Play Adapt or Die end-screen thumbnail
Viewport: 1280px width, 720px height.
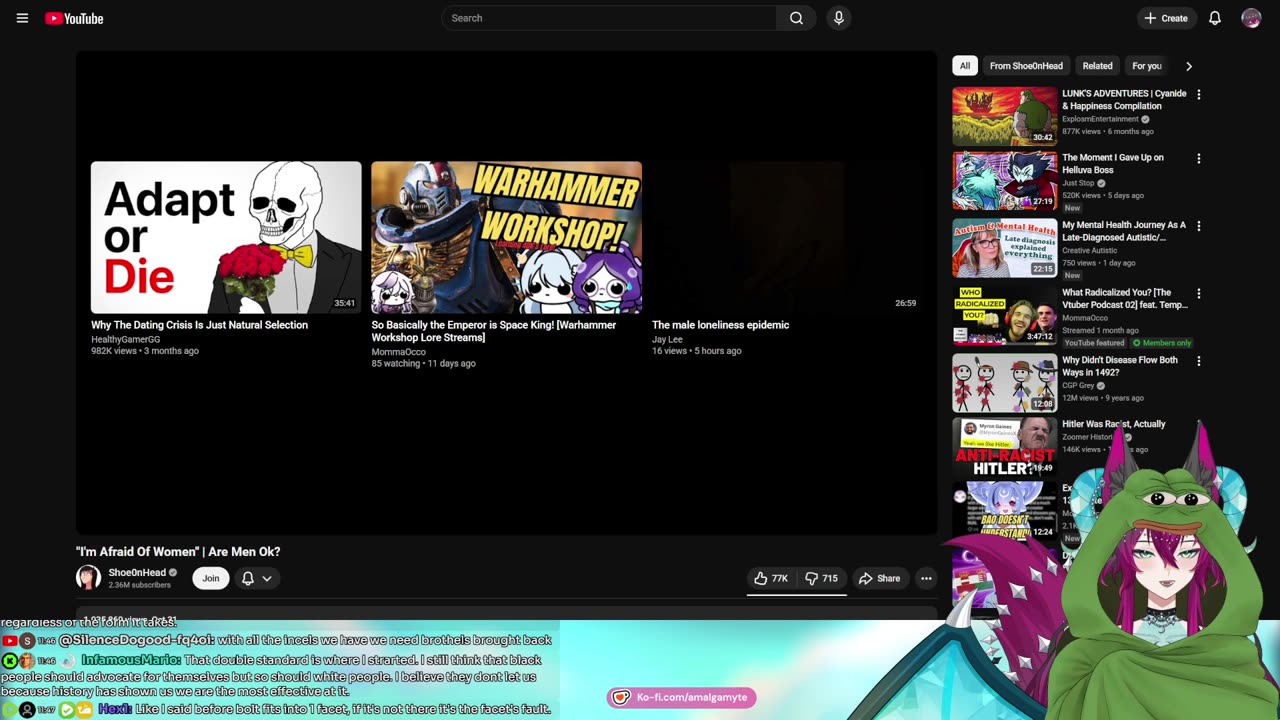(x=226, y=237)
